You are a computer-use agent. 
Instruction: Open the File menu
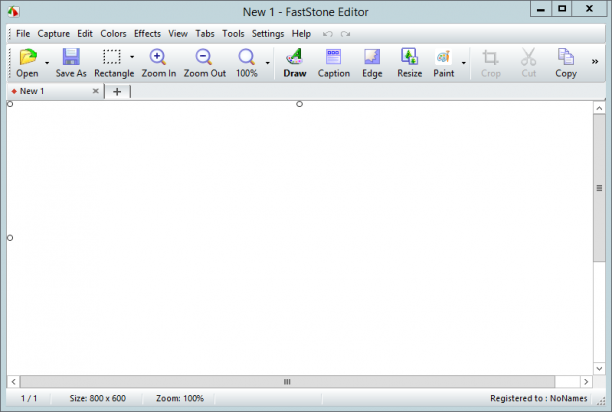[23, 34]
